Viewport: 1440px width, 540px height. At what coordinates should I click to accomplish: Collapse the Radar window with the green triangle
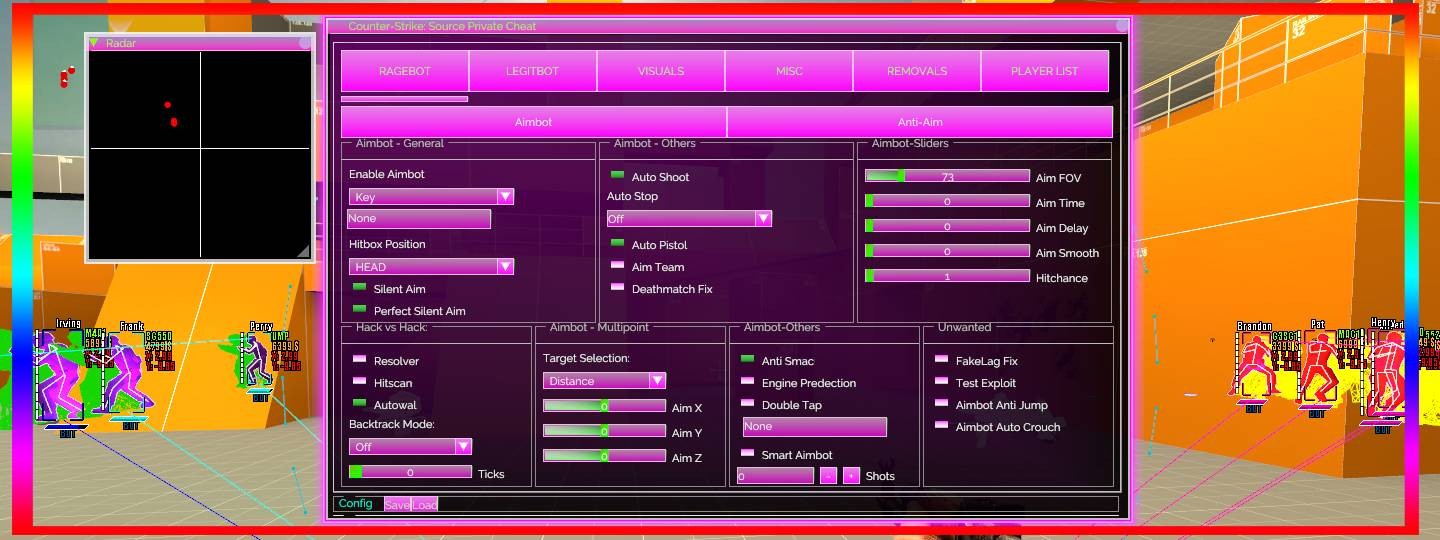tap(94, 43)
